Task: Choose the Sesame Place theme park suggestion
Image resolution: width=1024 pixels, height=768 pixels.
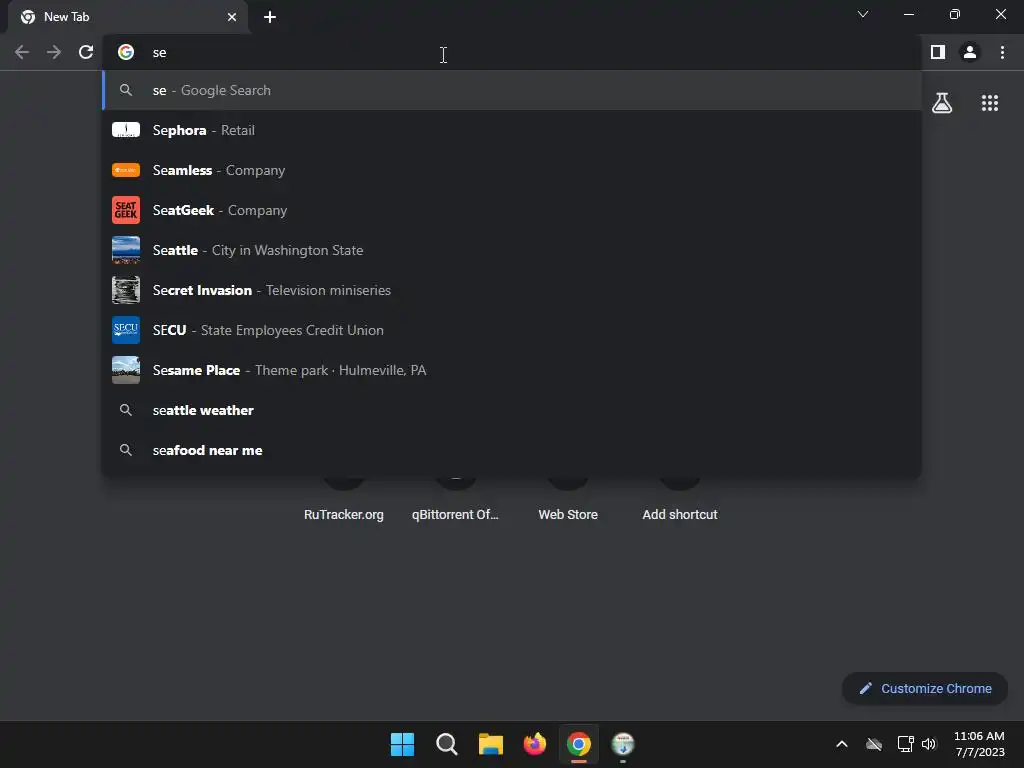Action: [x=512, y=370]
